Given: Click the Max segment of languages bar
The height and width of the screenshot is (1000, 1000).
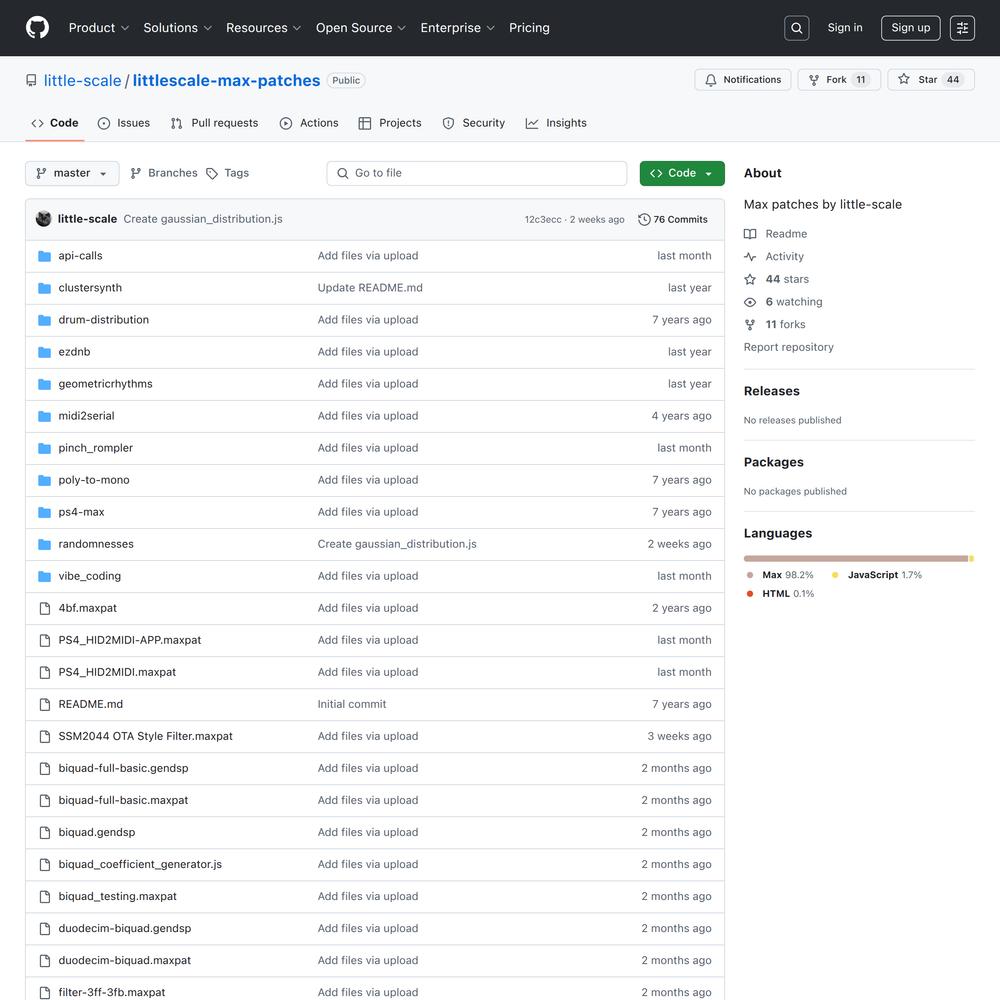Looking at the screenshot, I should click(x=856, y=559).
